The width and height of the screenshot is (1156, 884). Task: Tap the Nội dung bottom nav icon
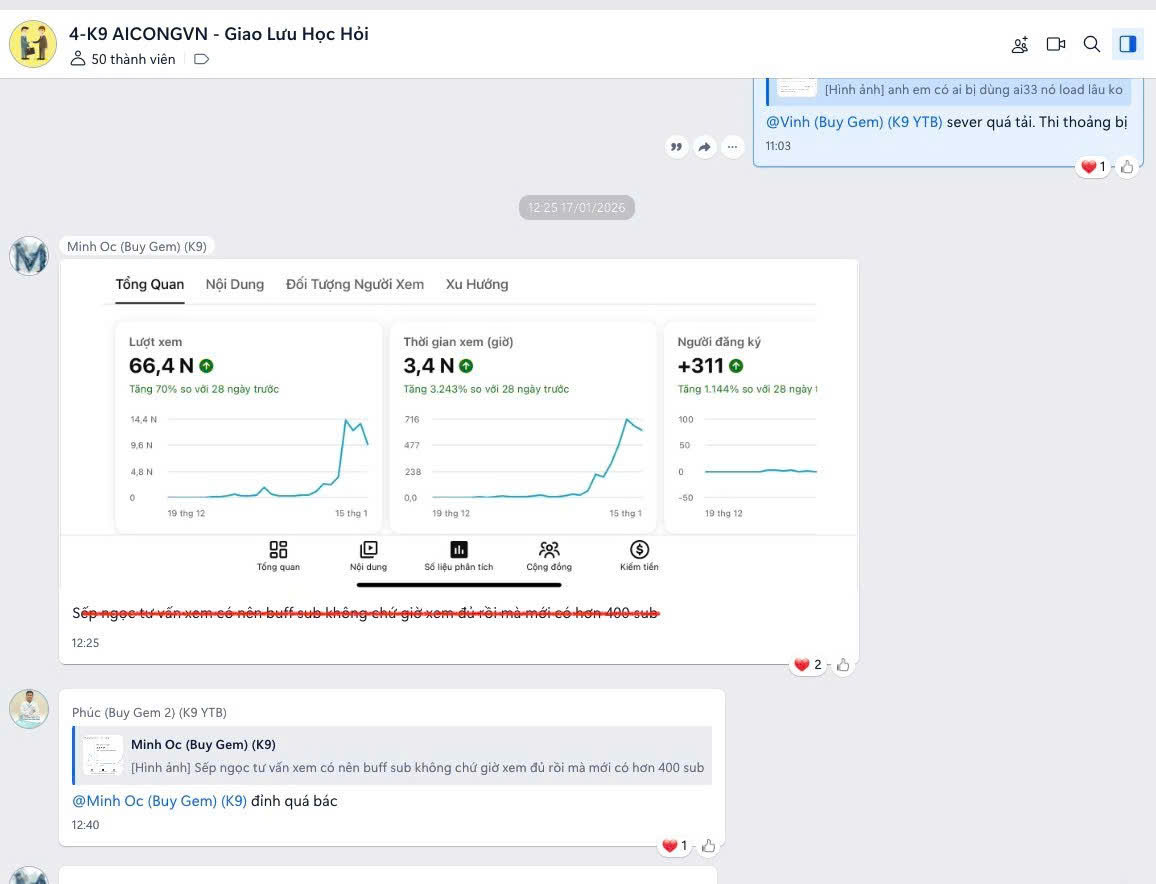click(368, 555)
